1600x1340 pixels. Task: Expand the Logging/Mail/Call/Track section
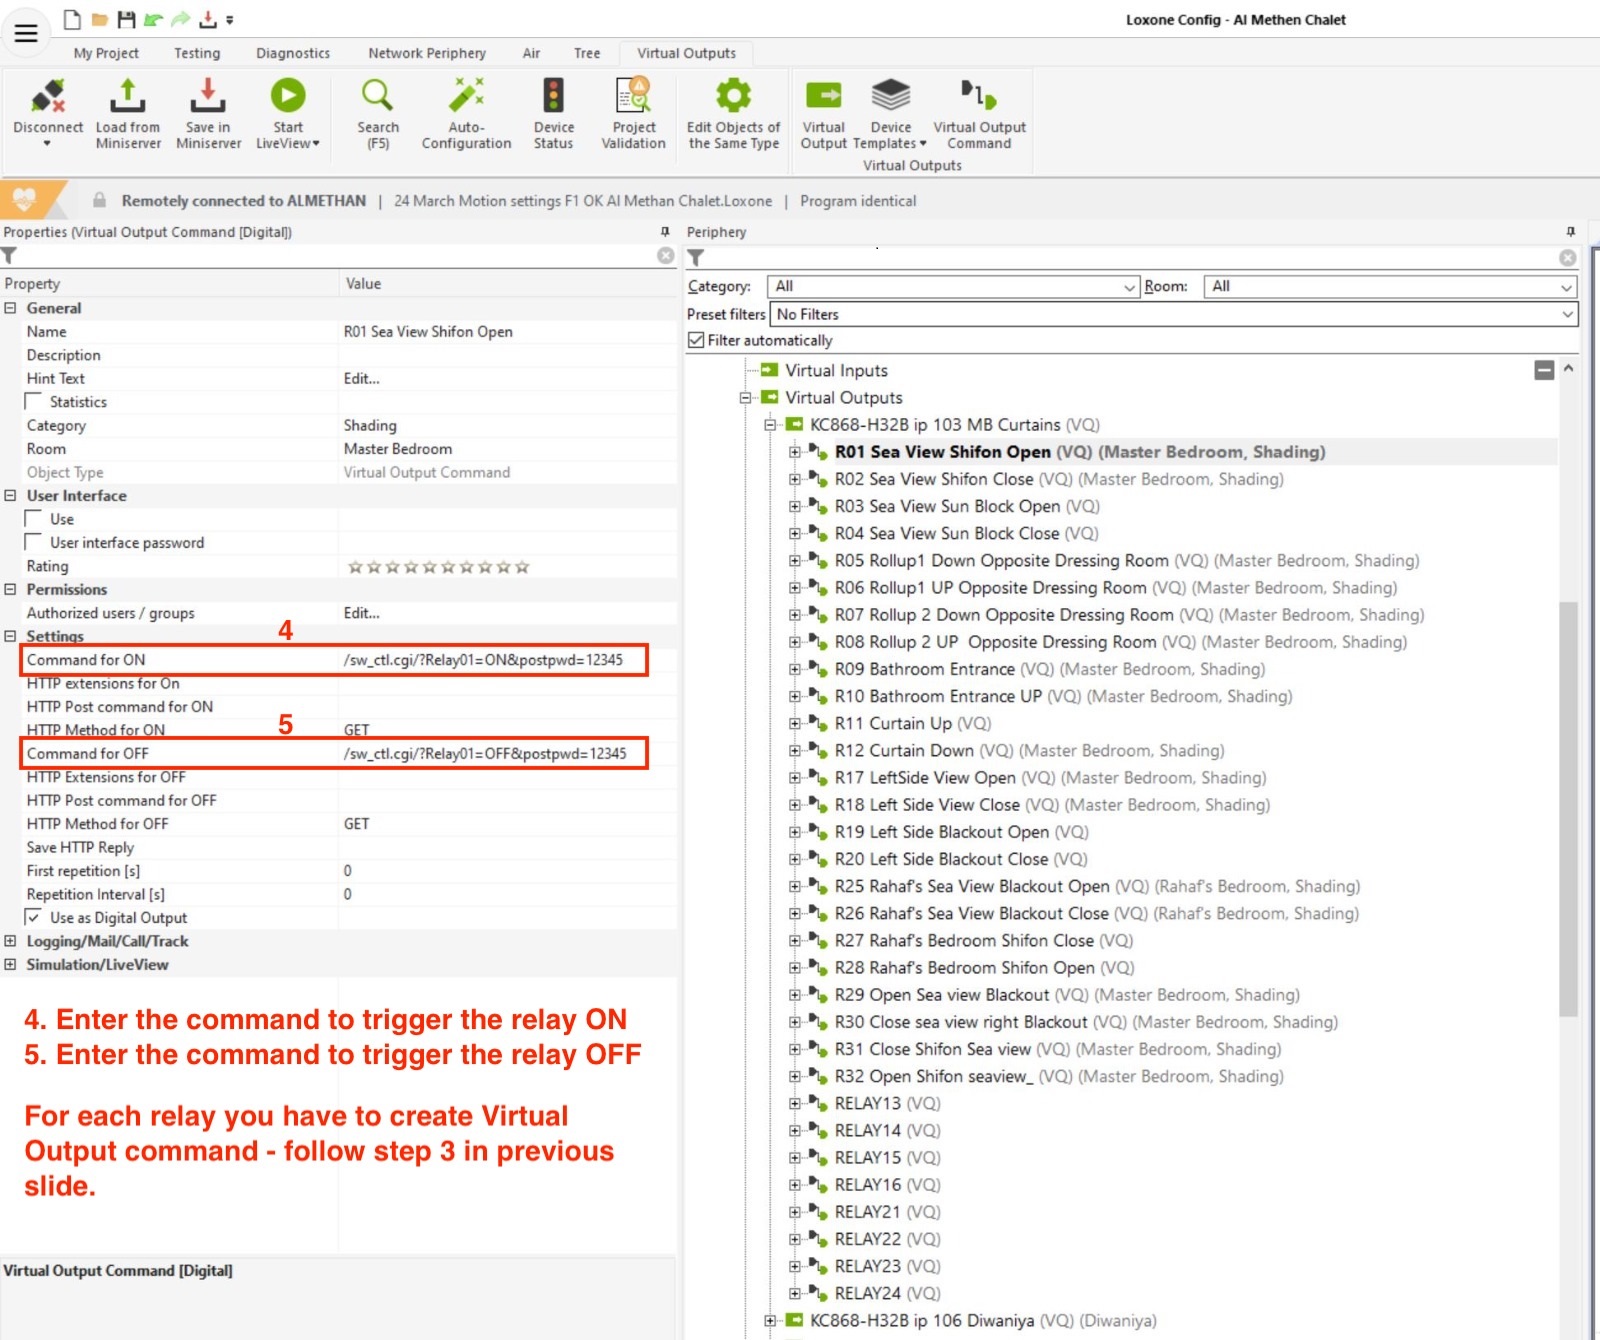pyautogui.click(x=10, y=942)
